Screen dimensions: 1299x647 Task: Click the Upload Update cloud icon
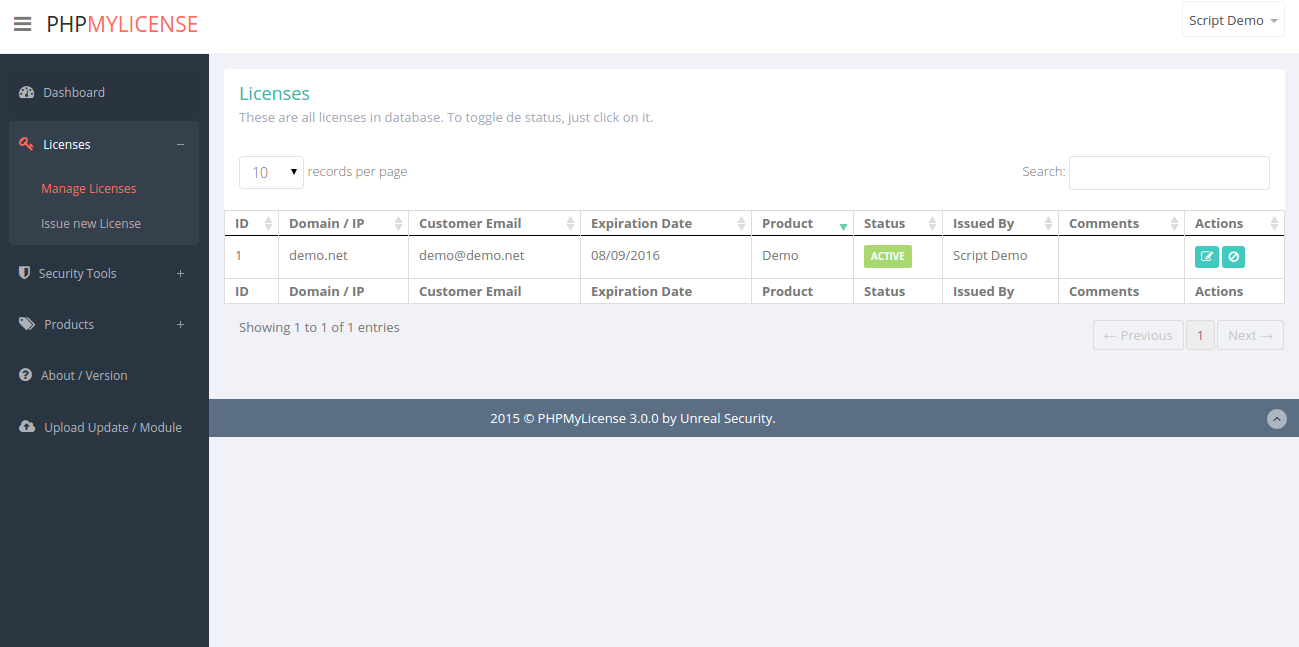point(27,427)
